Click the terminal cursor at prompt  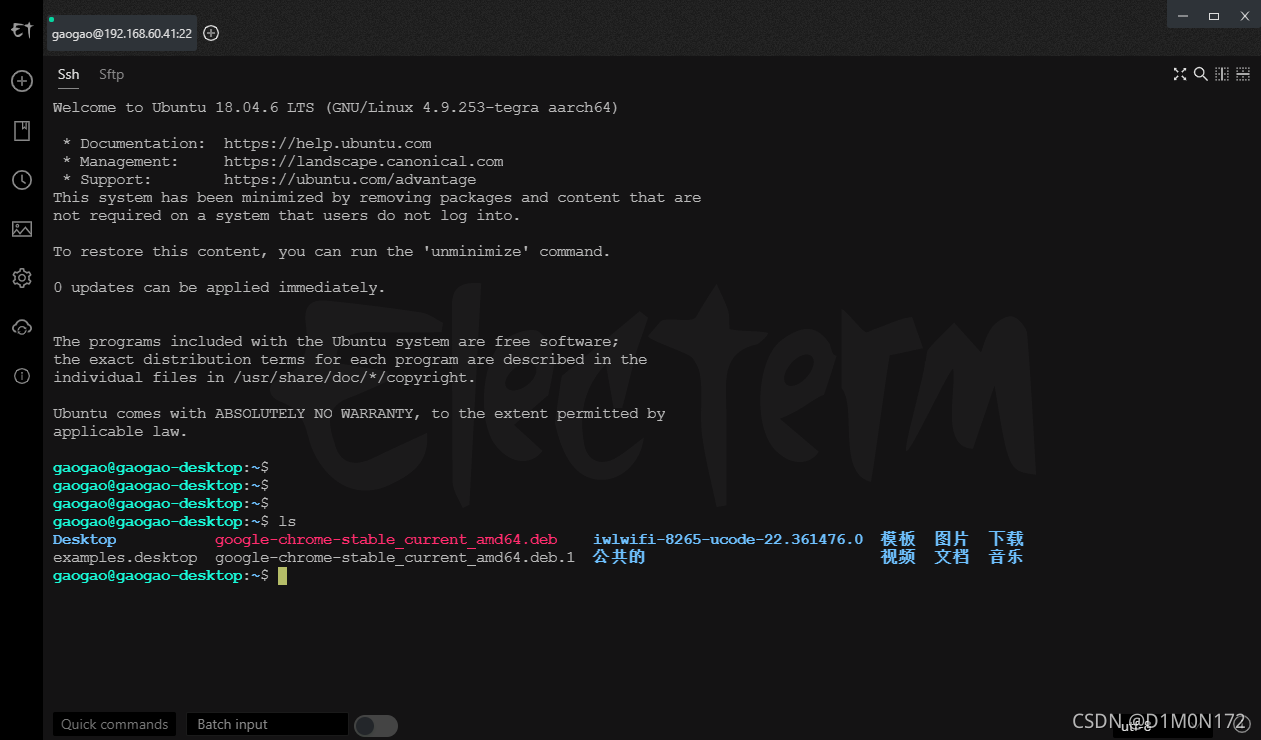(x=283, y=576)
